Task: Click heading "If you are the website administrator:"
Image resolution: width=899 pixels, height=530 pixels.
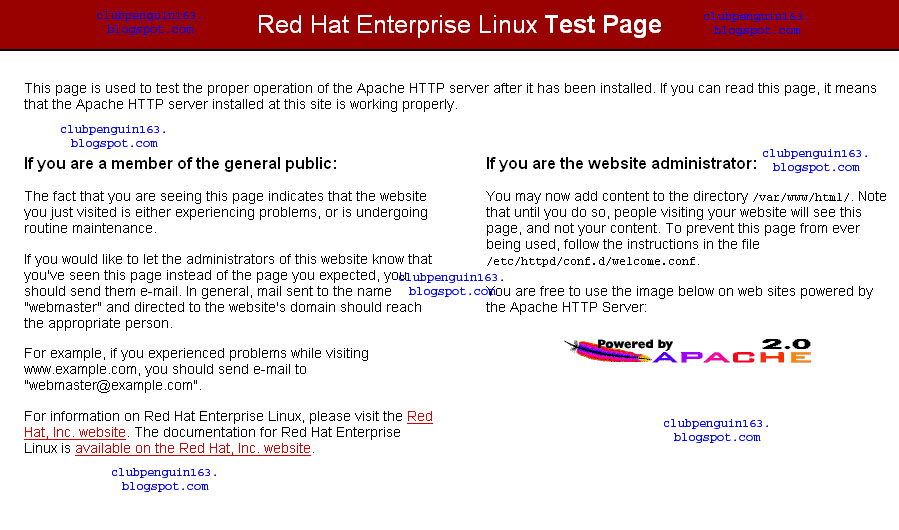Action: [622, 164]
